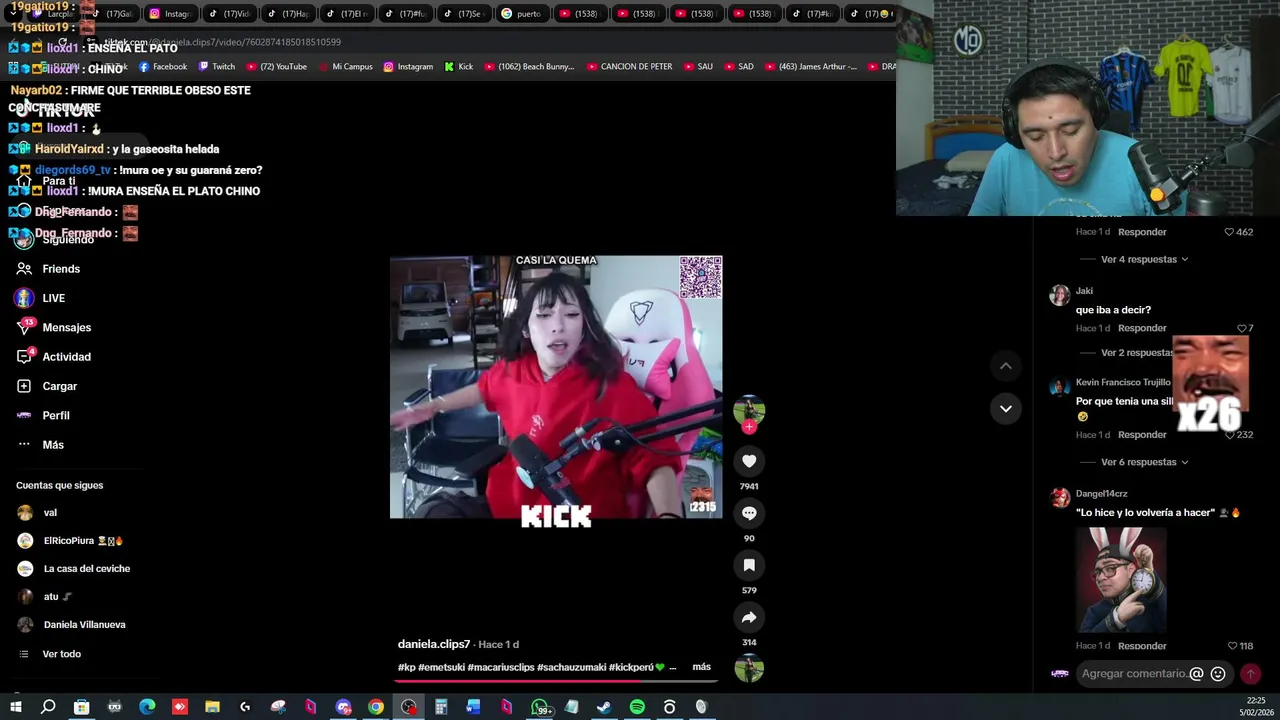Screen dimensions: 1280x720
Task: Click the #sachauzumaki hashtag
Action: tap(570, 667)
